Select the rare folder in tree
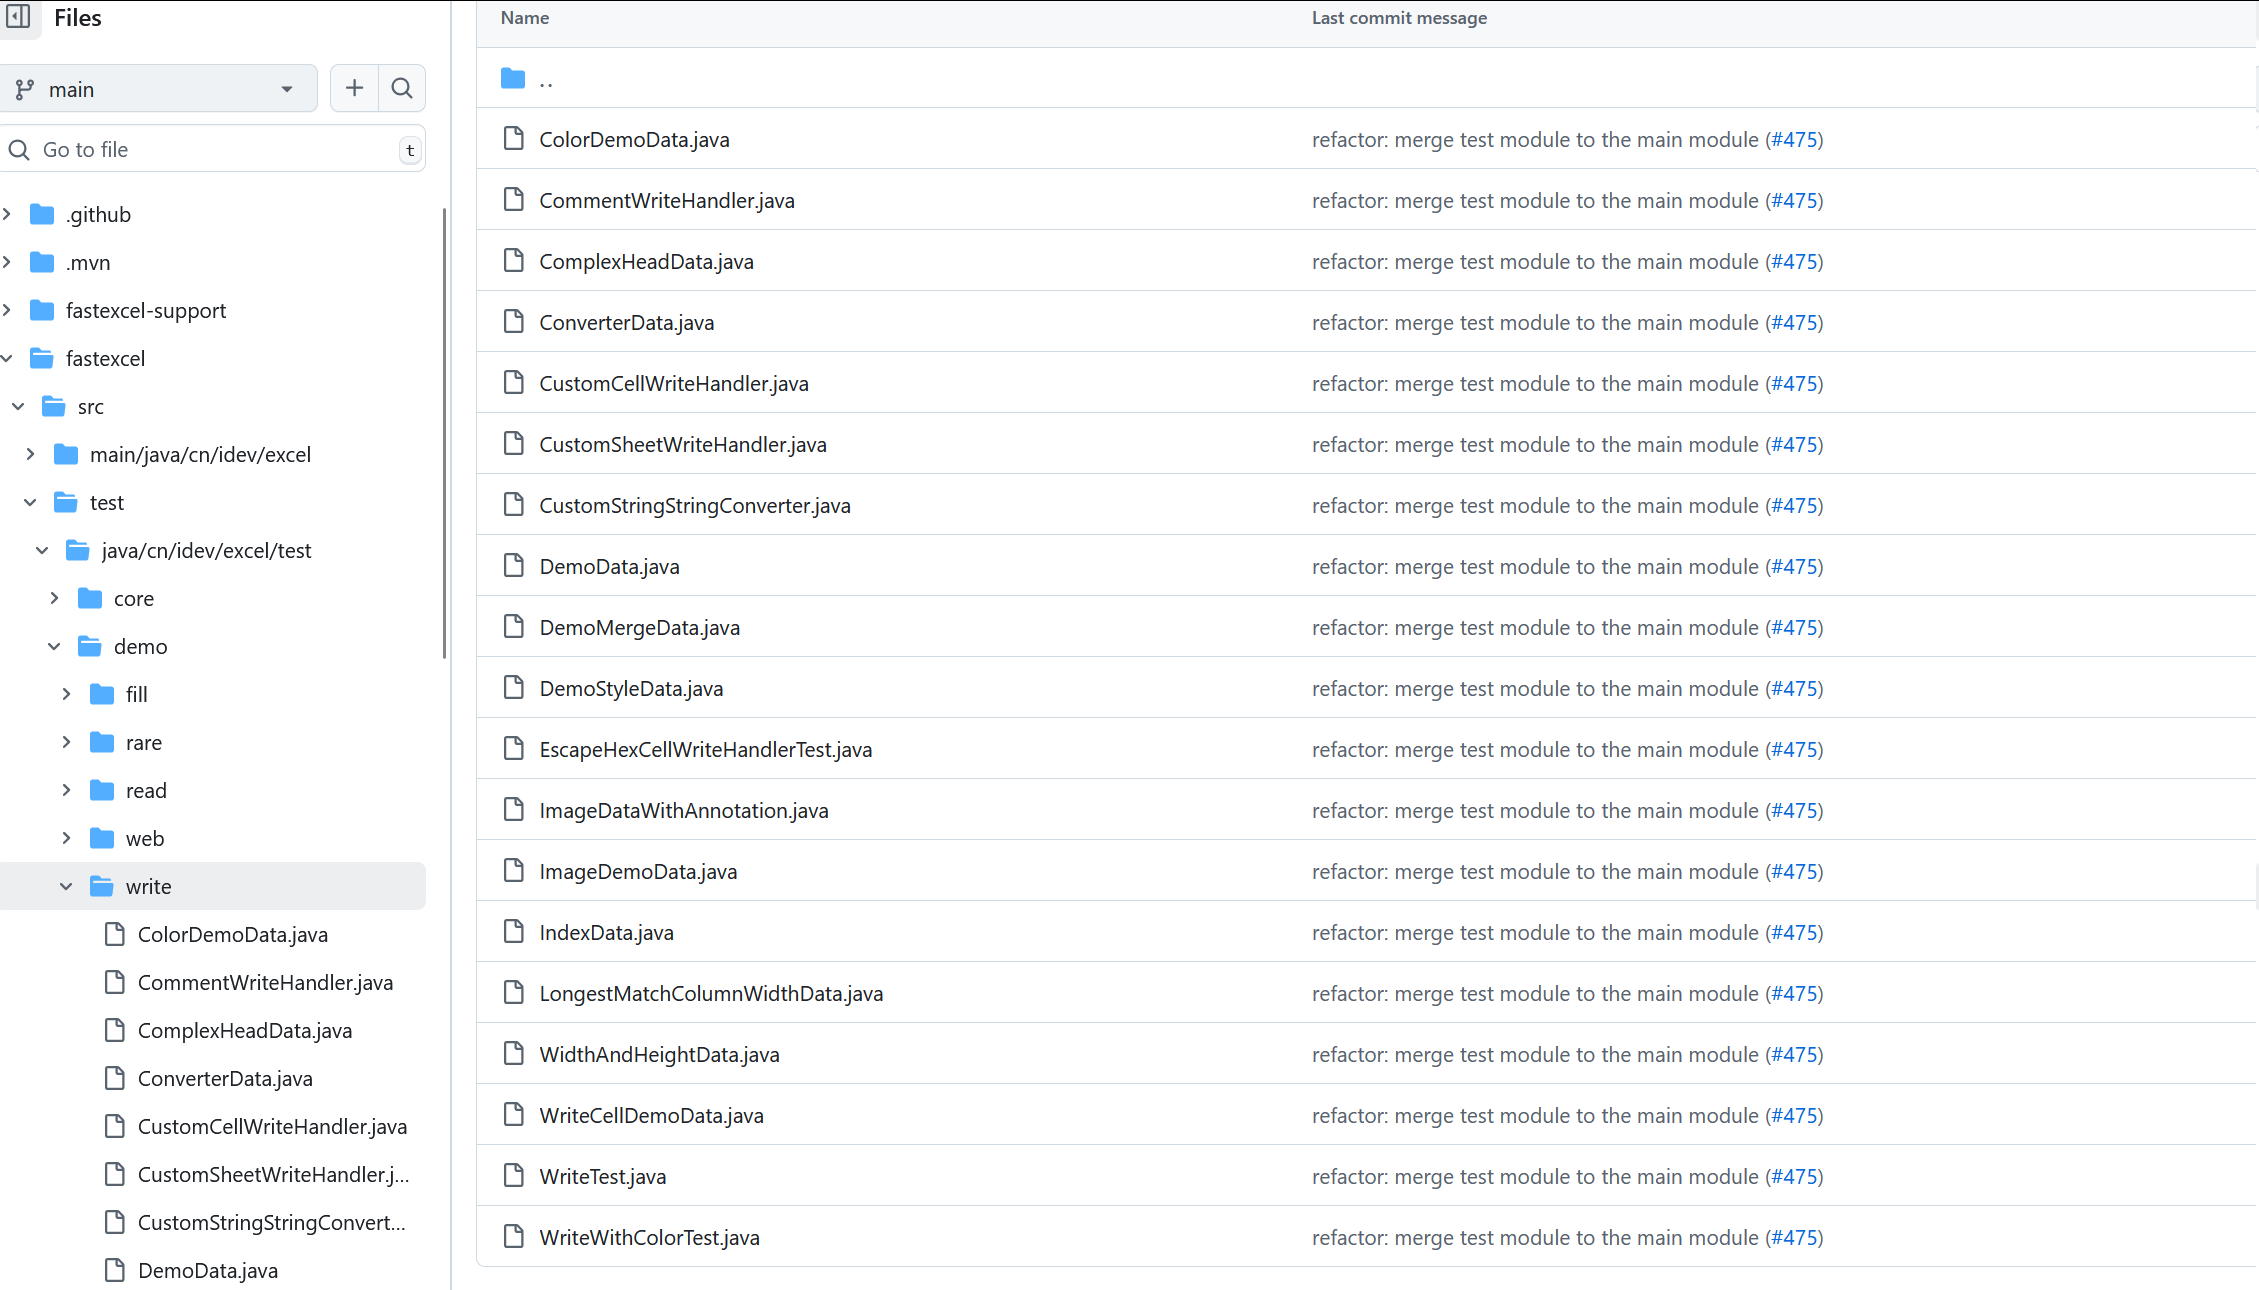This screenshot has width=2259, height=1290. click(x=143, y=742)
